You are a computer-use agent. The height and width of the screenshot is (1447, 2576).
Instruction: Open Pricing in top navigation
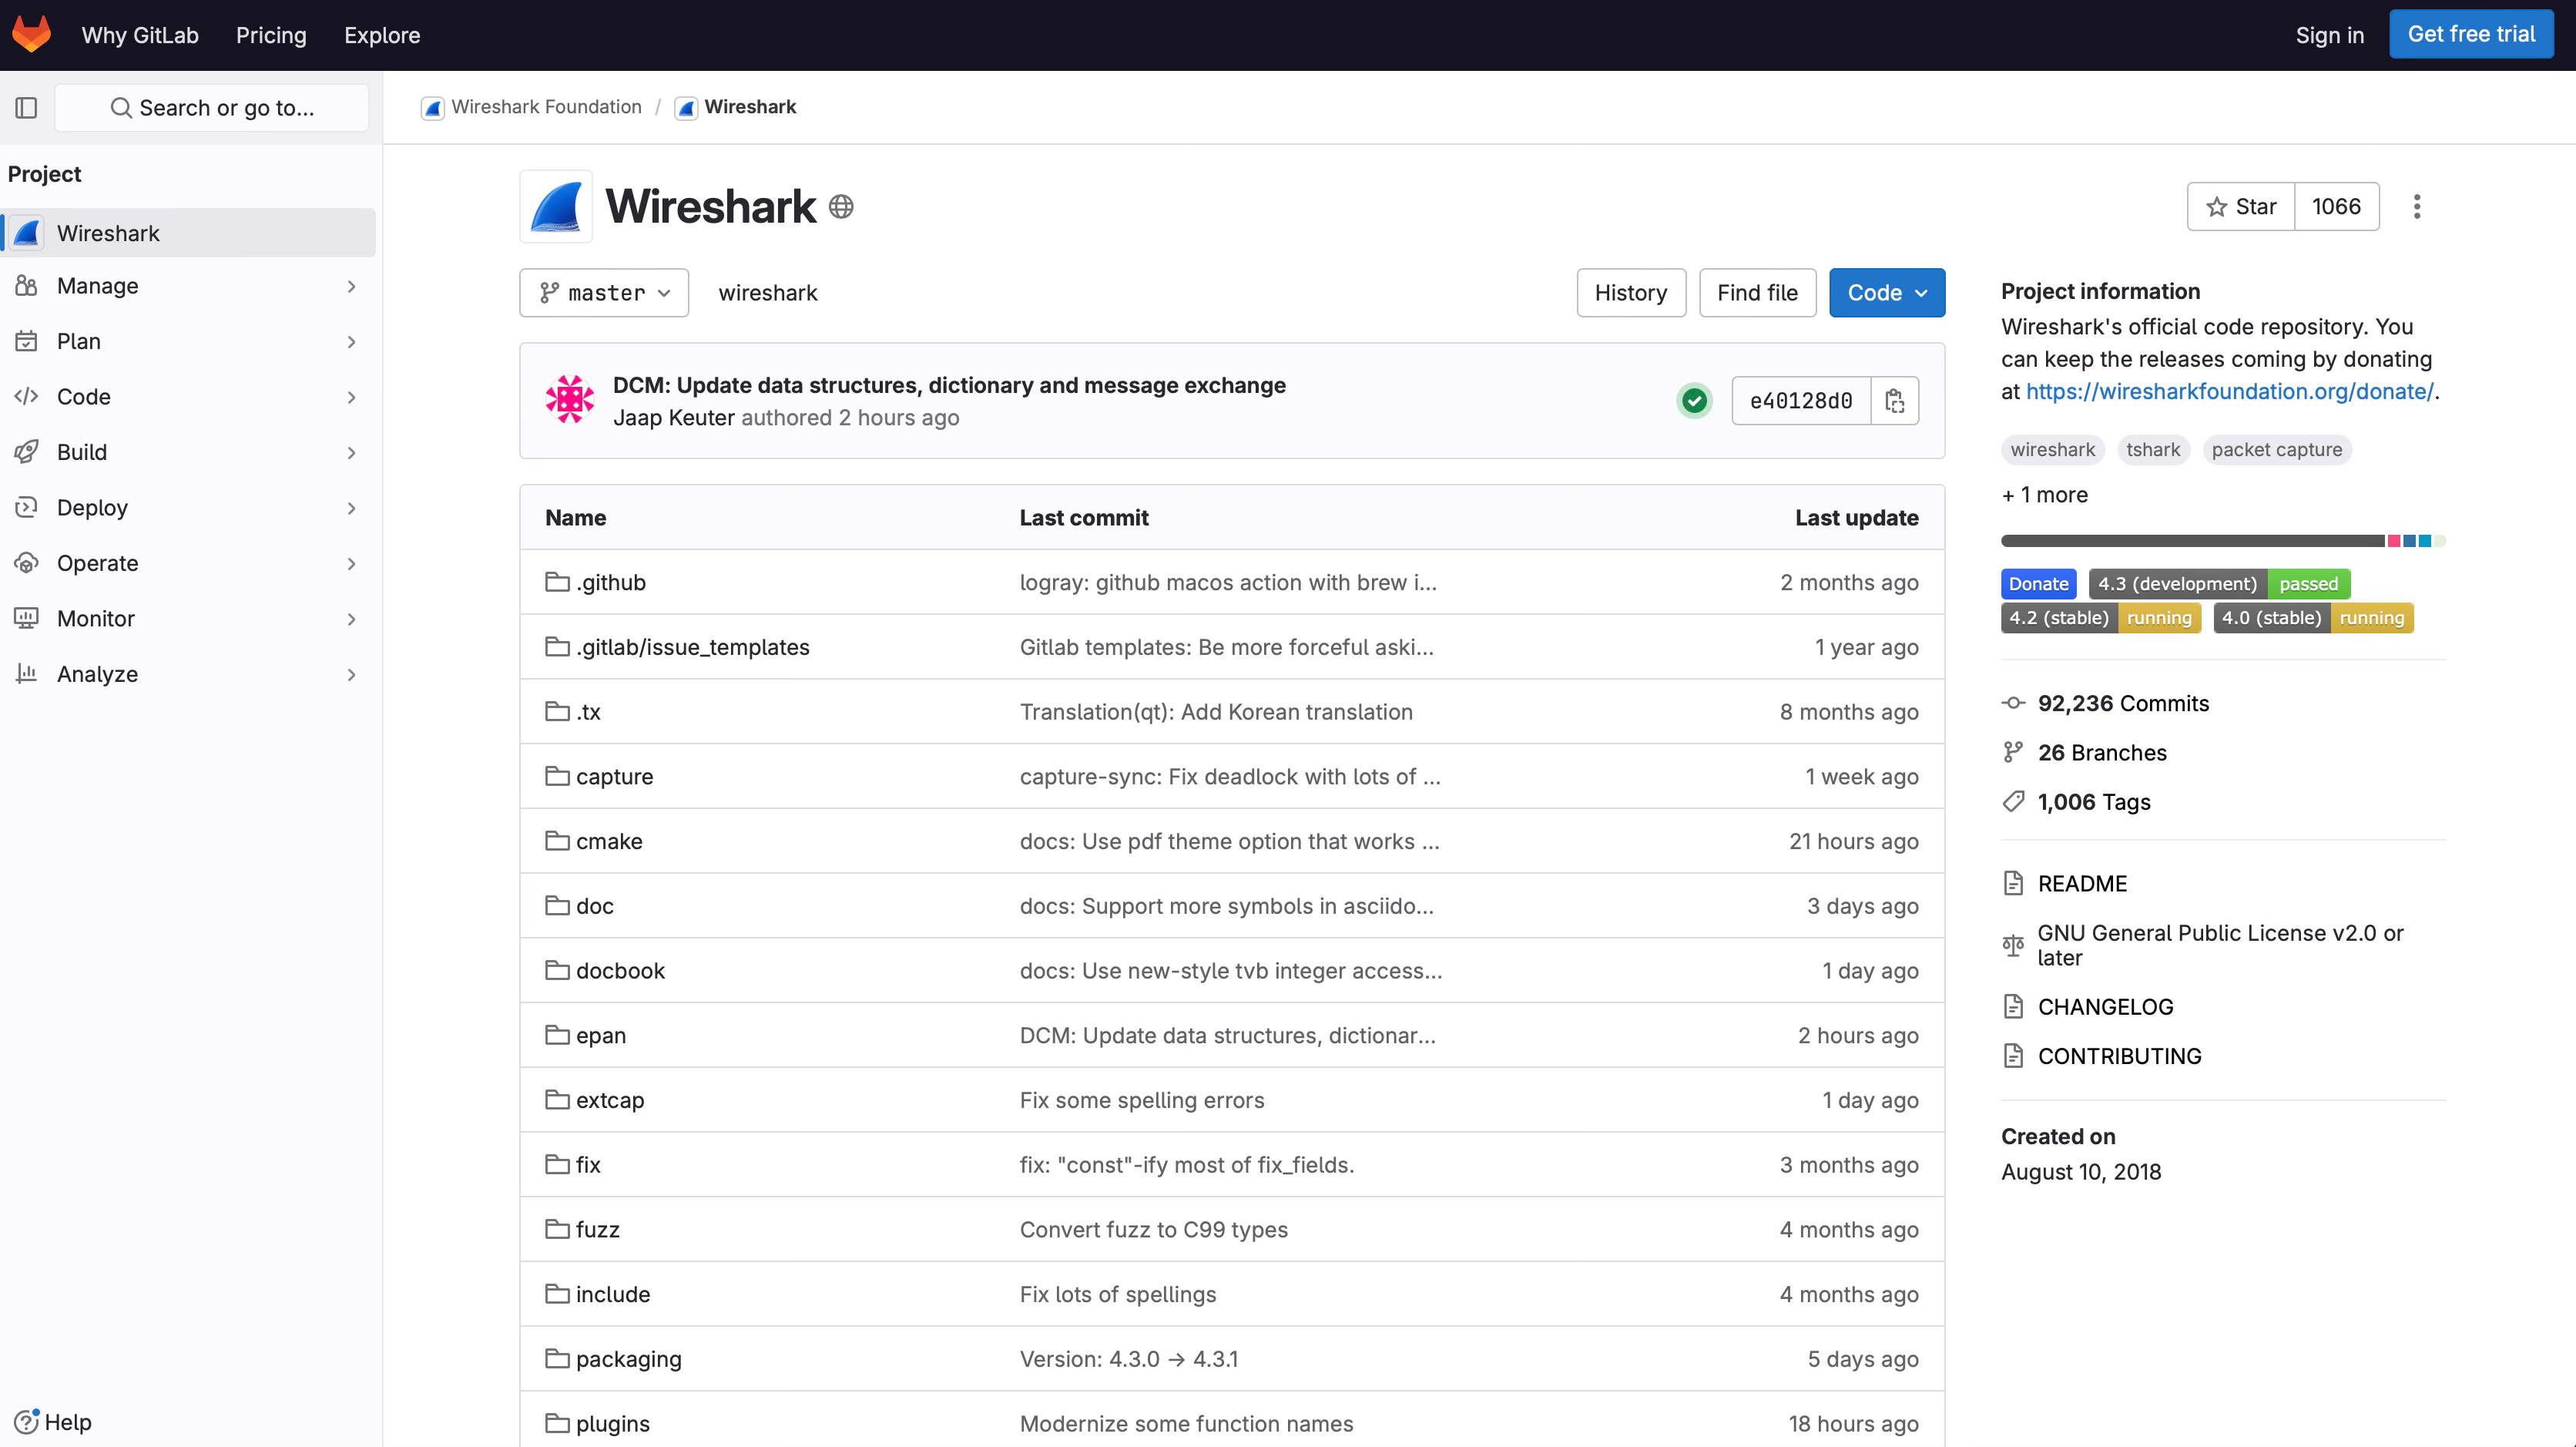[271, 35]
